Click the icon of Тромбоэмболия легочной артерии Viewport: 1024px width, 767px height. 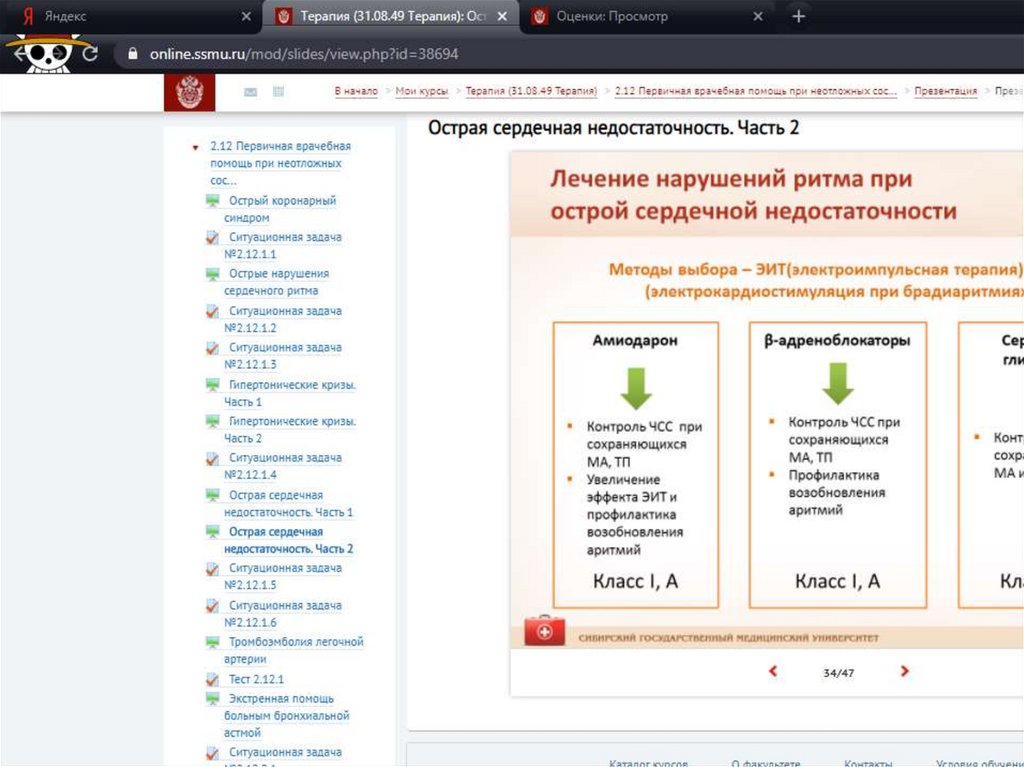(212, 642)
